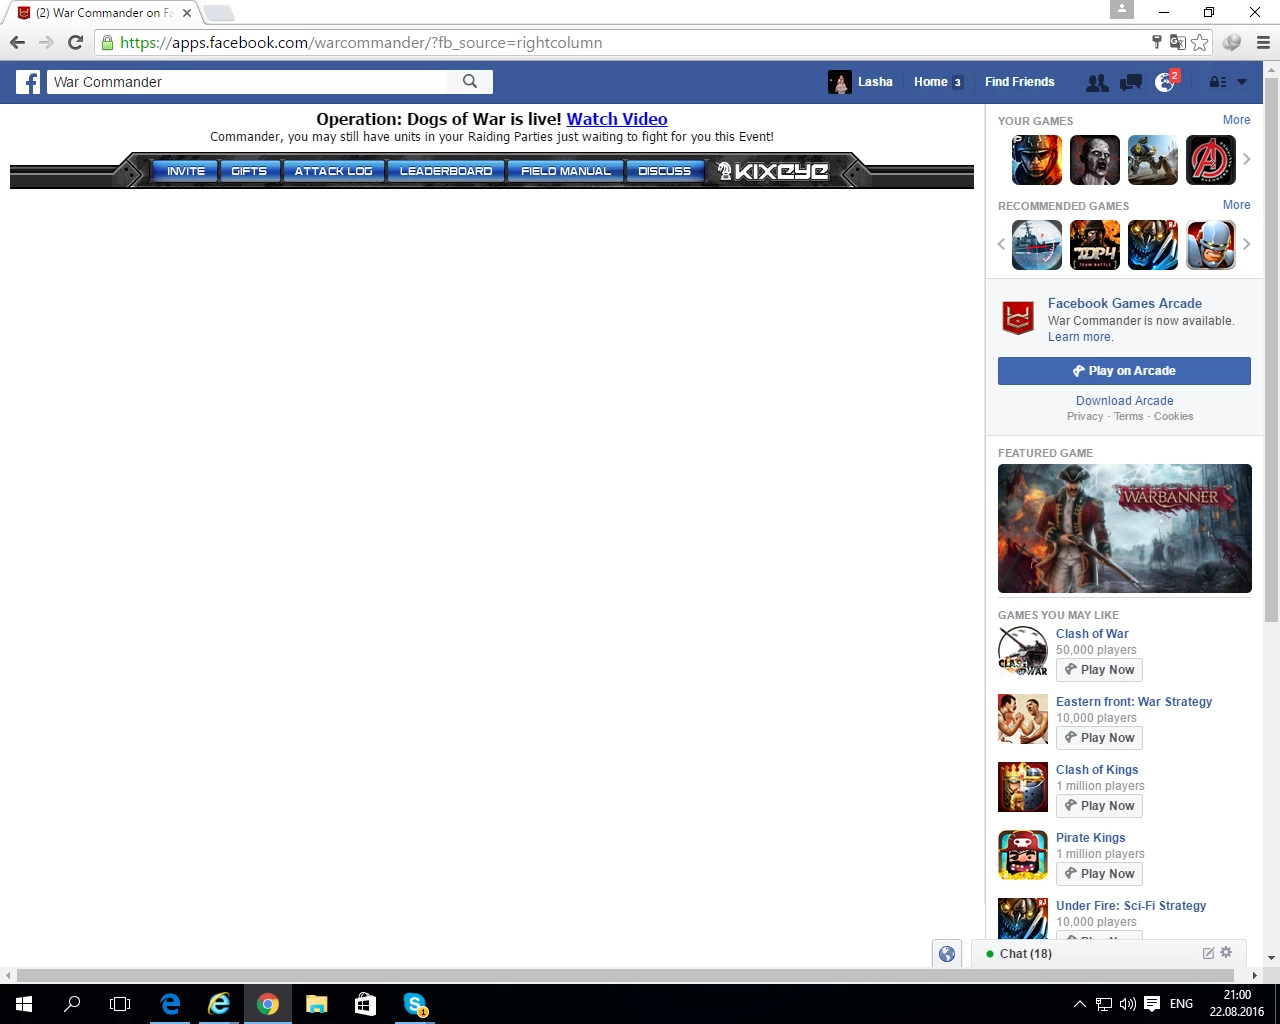Open the messages icon

pyautogui.click(x=1131, y=83)
